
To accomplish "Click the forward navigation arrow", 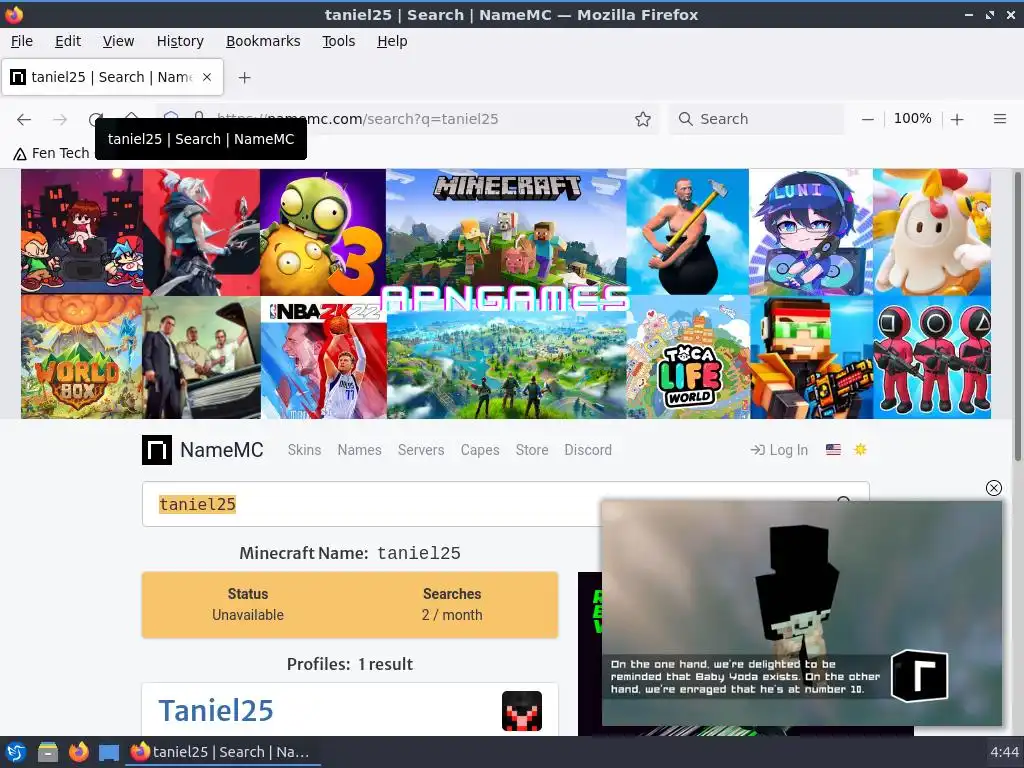I will (x=60, y=119).
